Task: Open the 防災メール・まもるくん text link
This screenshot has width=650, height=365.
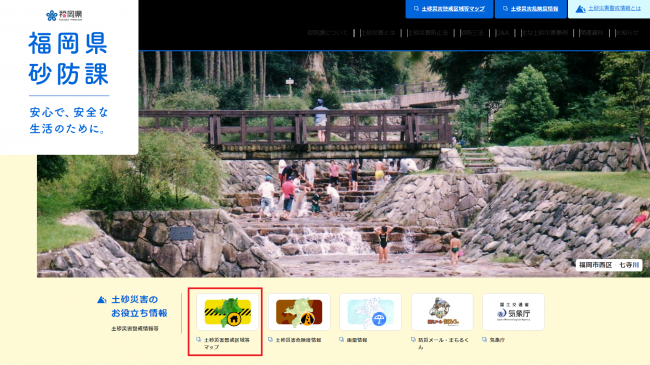Action: (444, 343)
